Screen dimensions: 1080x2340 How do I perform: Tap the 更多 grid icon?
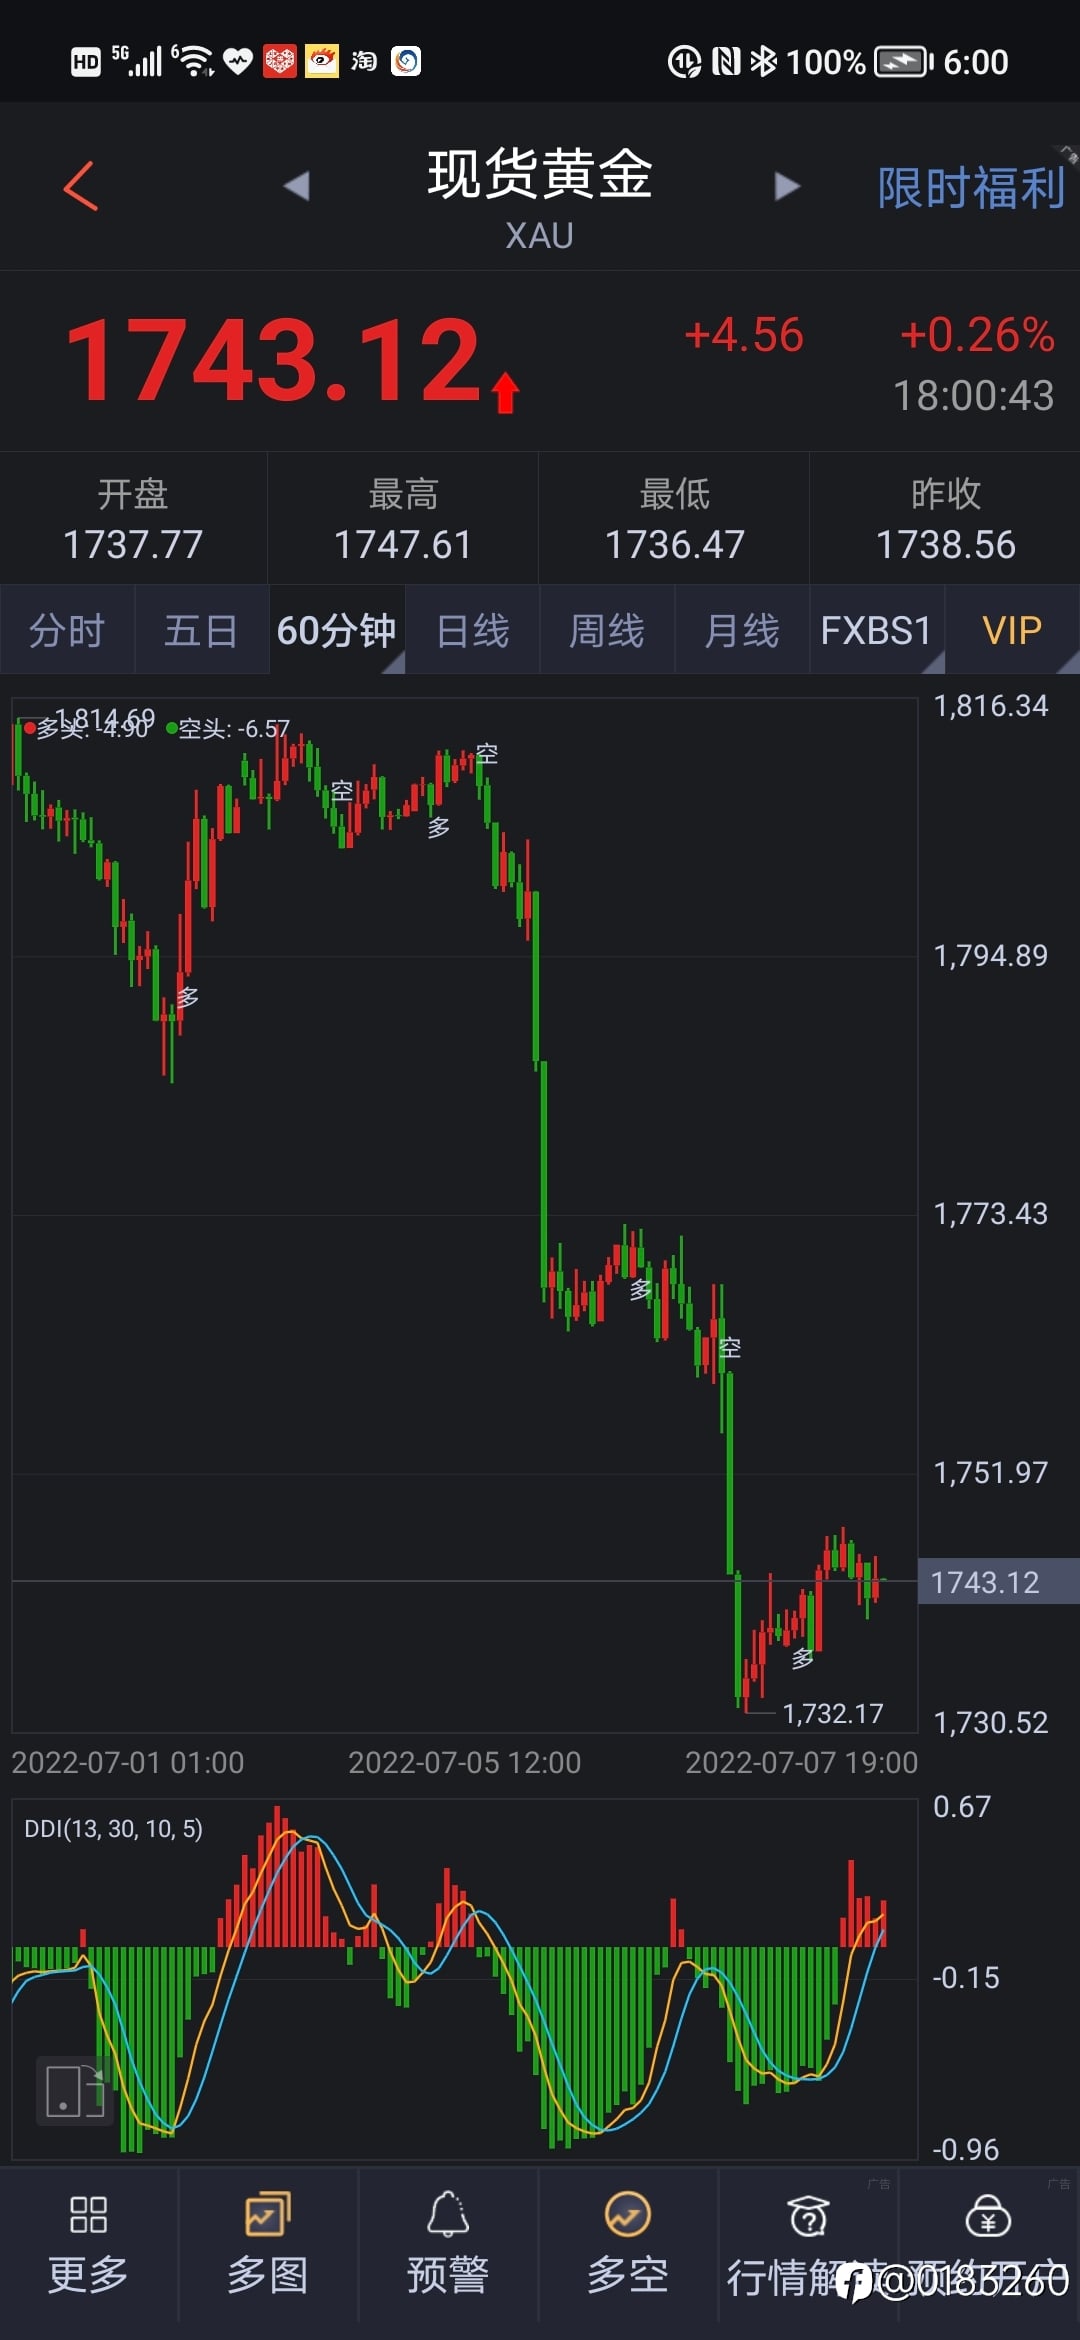(x=88, y=2214)
